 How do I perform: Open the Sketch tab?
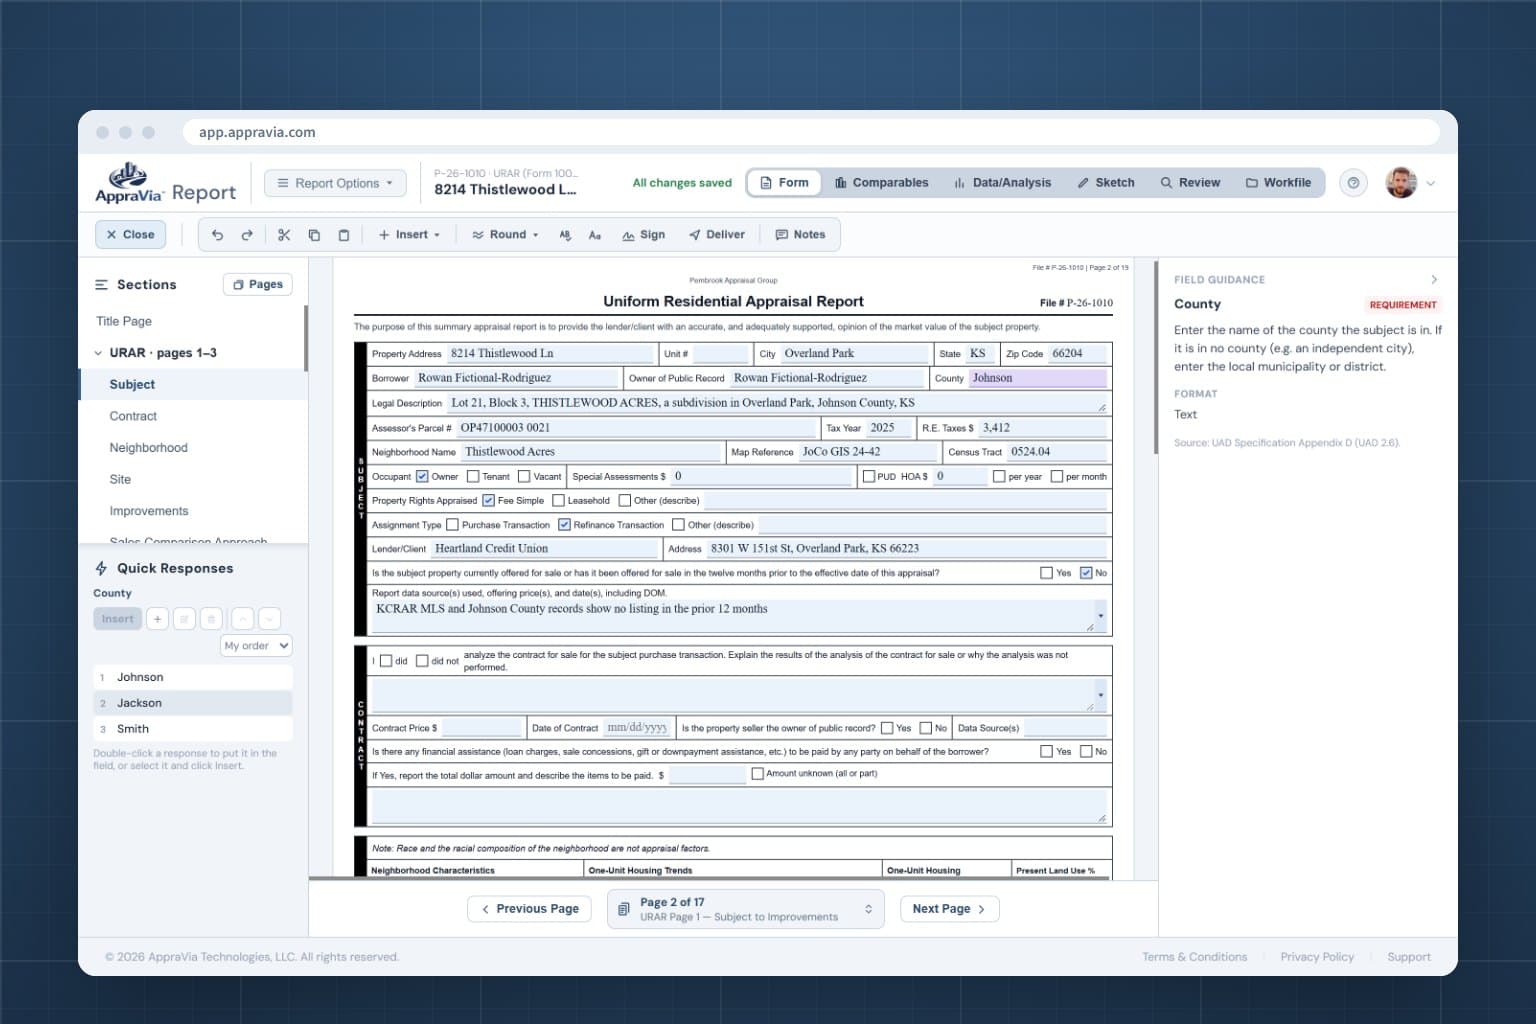1106,183
